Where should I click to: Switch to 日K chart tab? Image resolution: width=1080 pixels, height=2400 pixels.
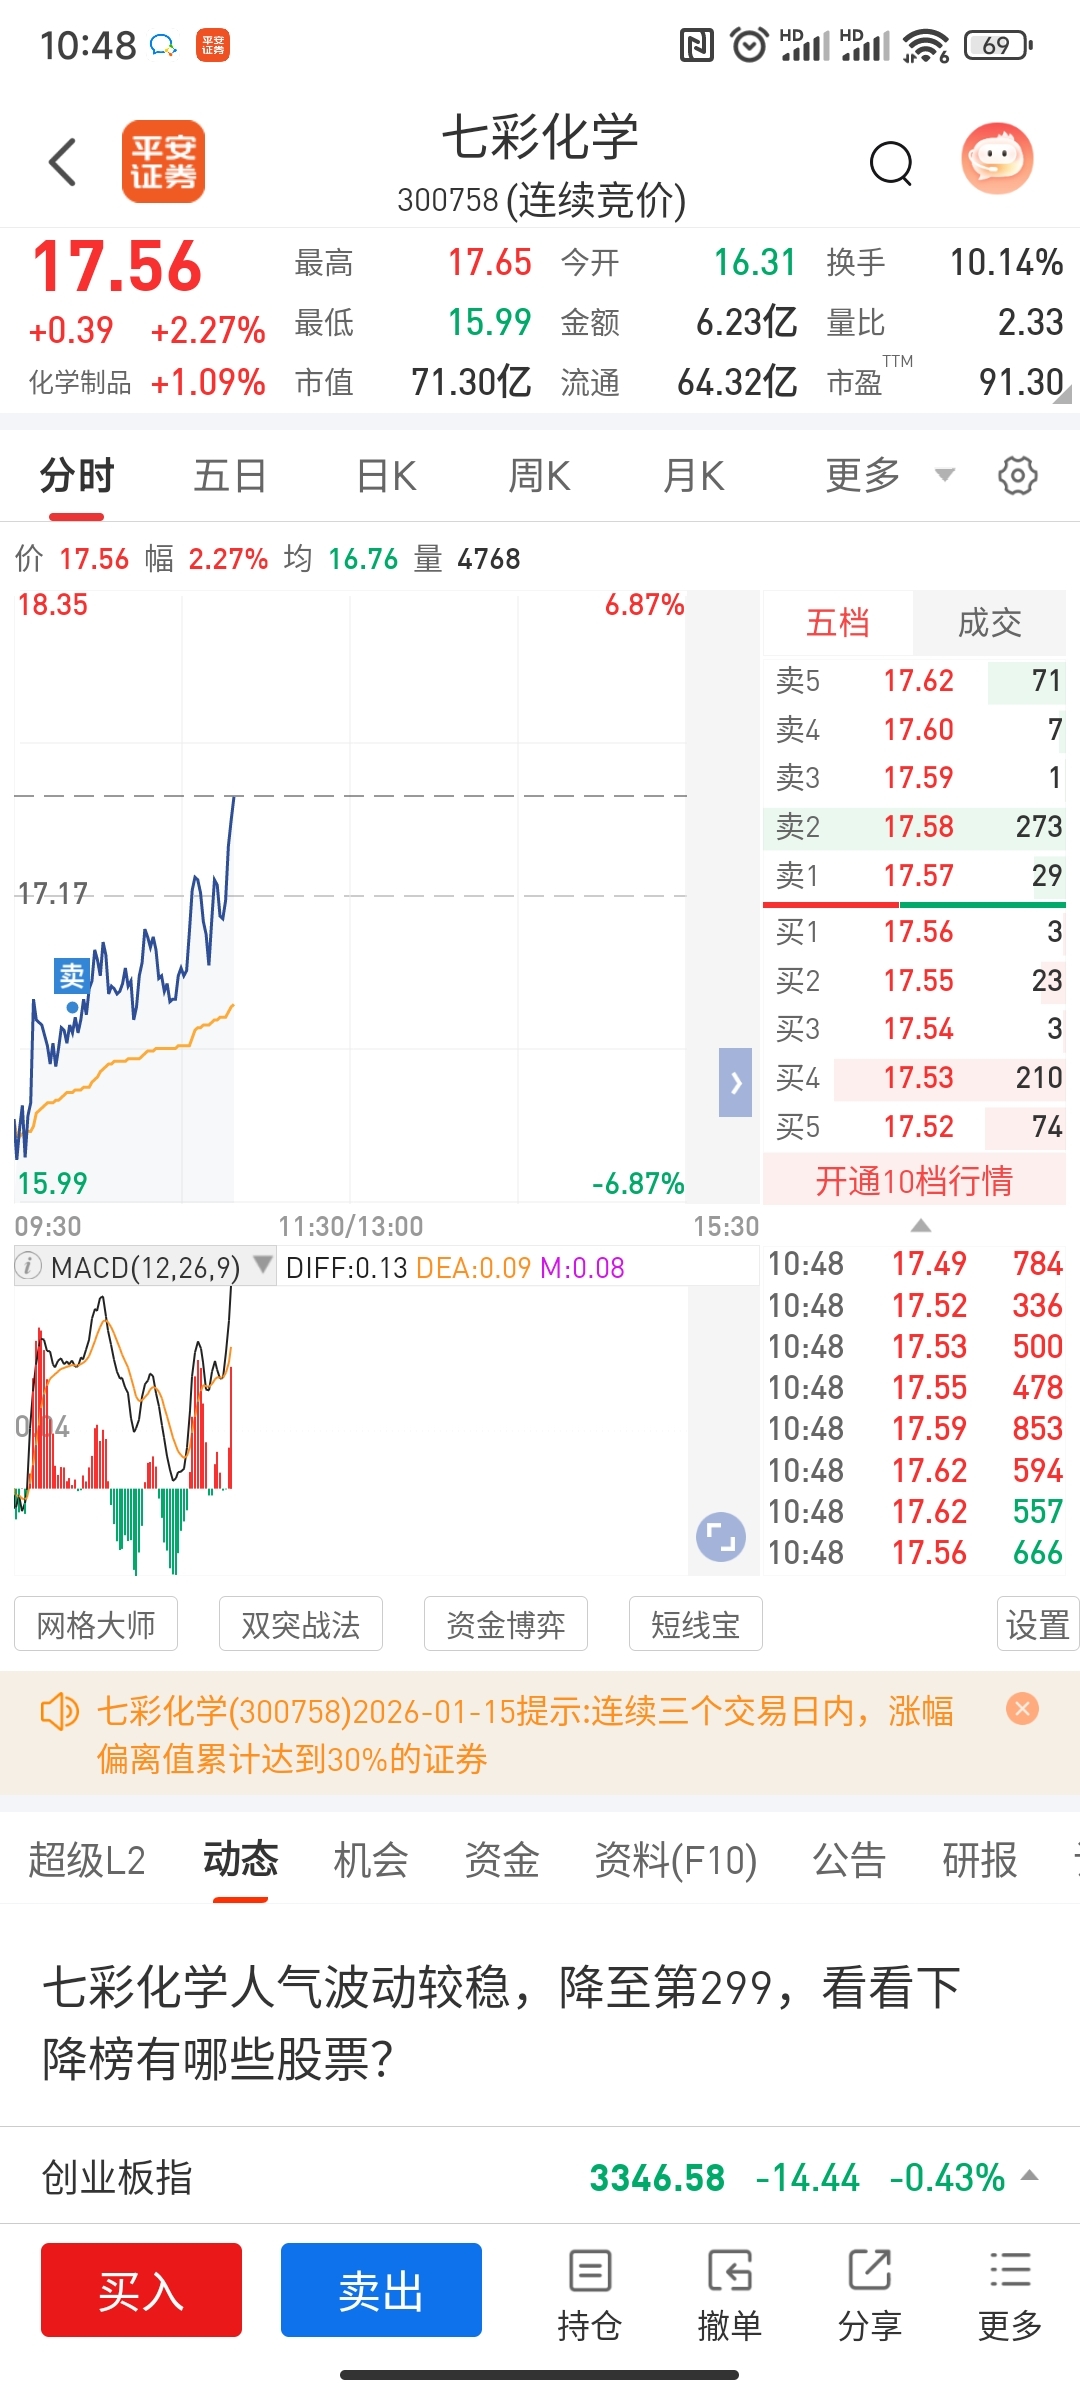pos(386,476)
